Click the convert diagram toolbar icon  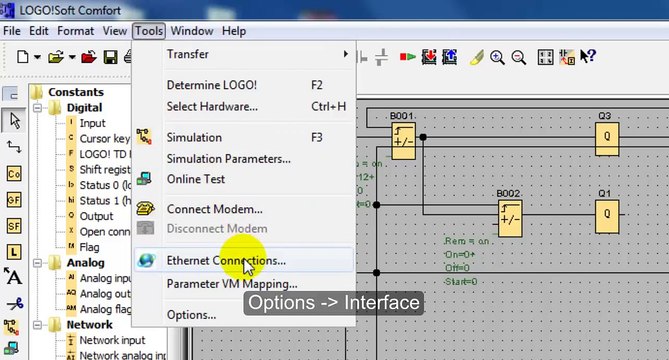567,57
